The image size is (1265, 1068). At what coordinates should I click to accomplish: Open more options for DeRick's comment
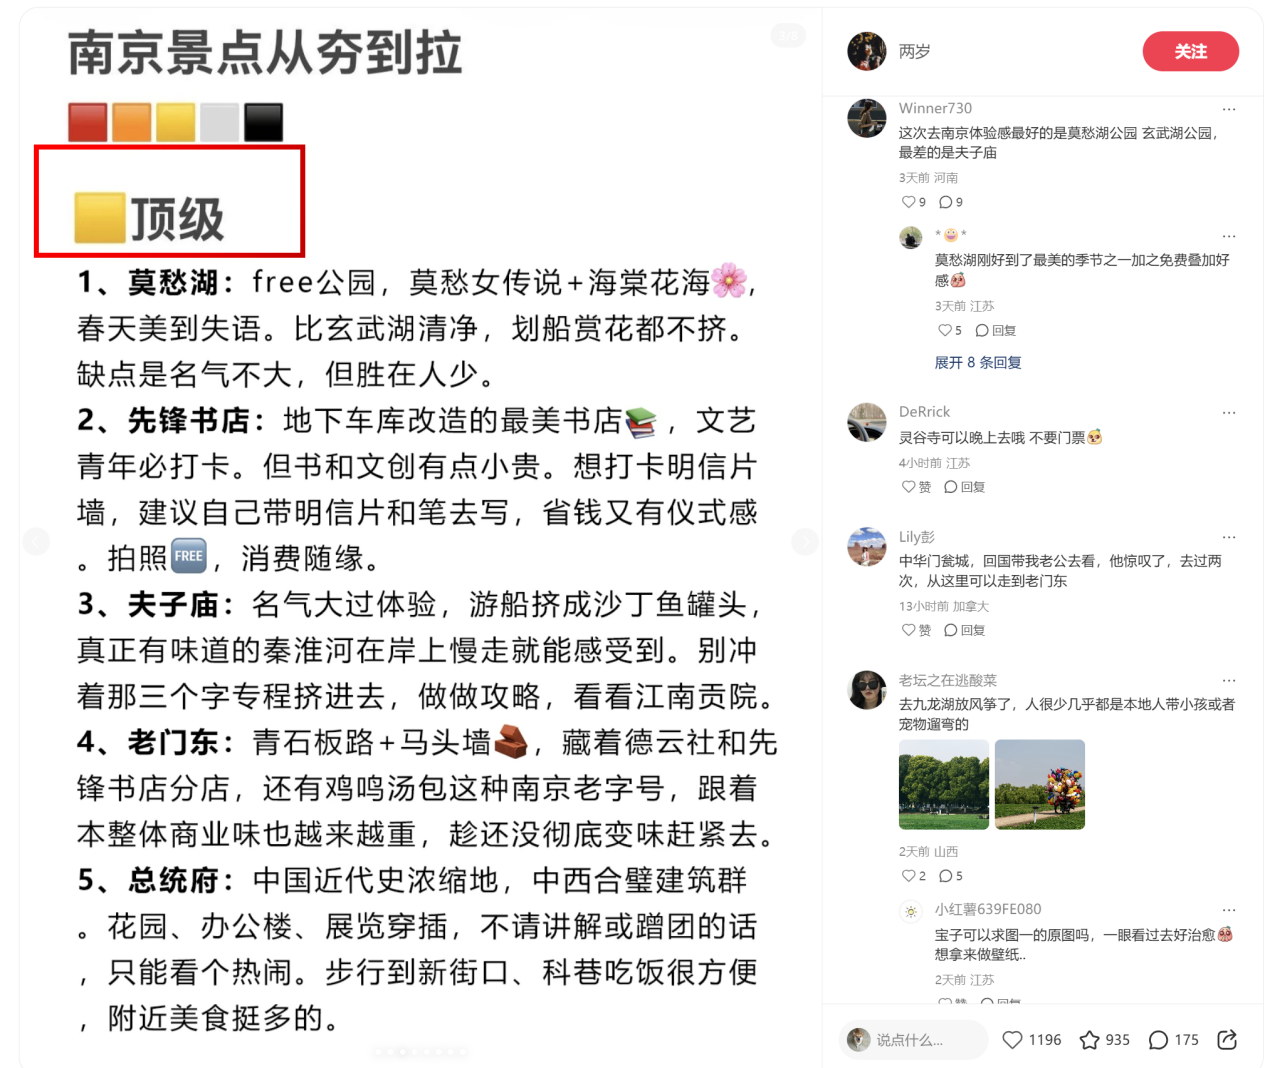coord(1229,412)
